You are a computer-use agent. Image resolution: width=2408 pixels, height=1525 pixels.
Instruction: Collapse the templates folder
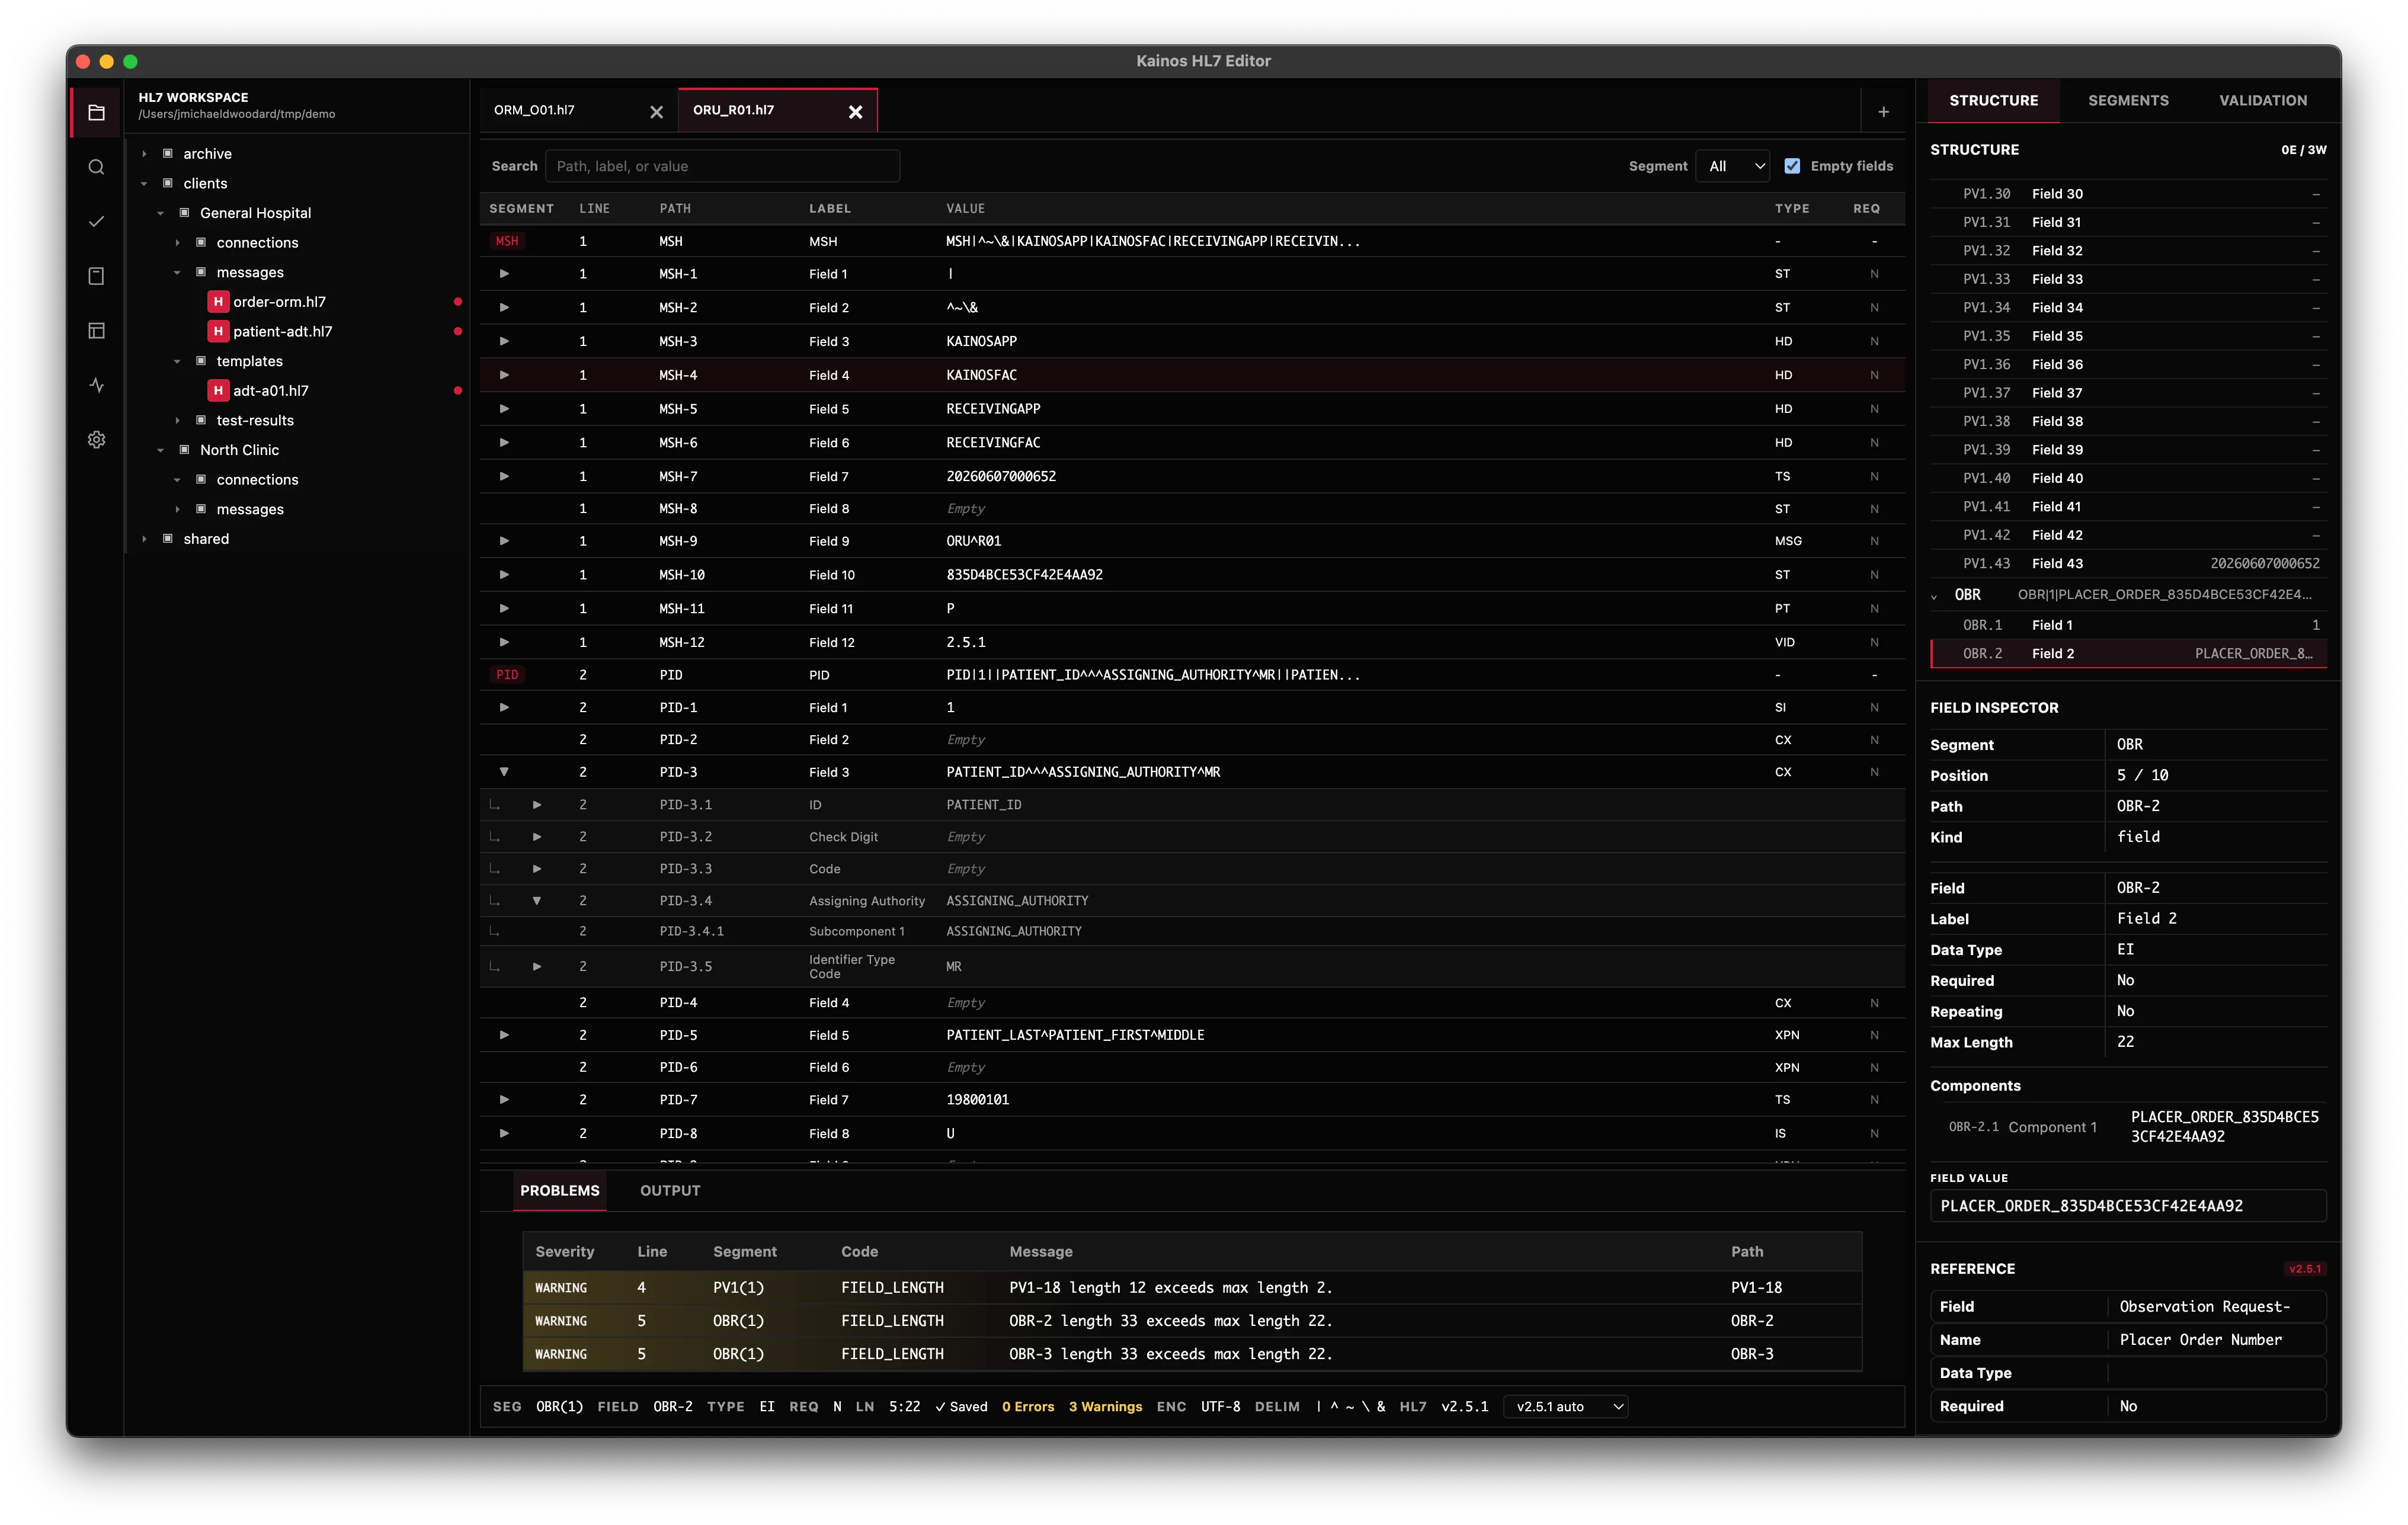click(x=177, y=361)
